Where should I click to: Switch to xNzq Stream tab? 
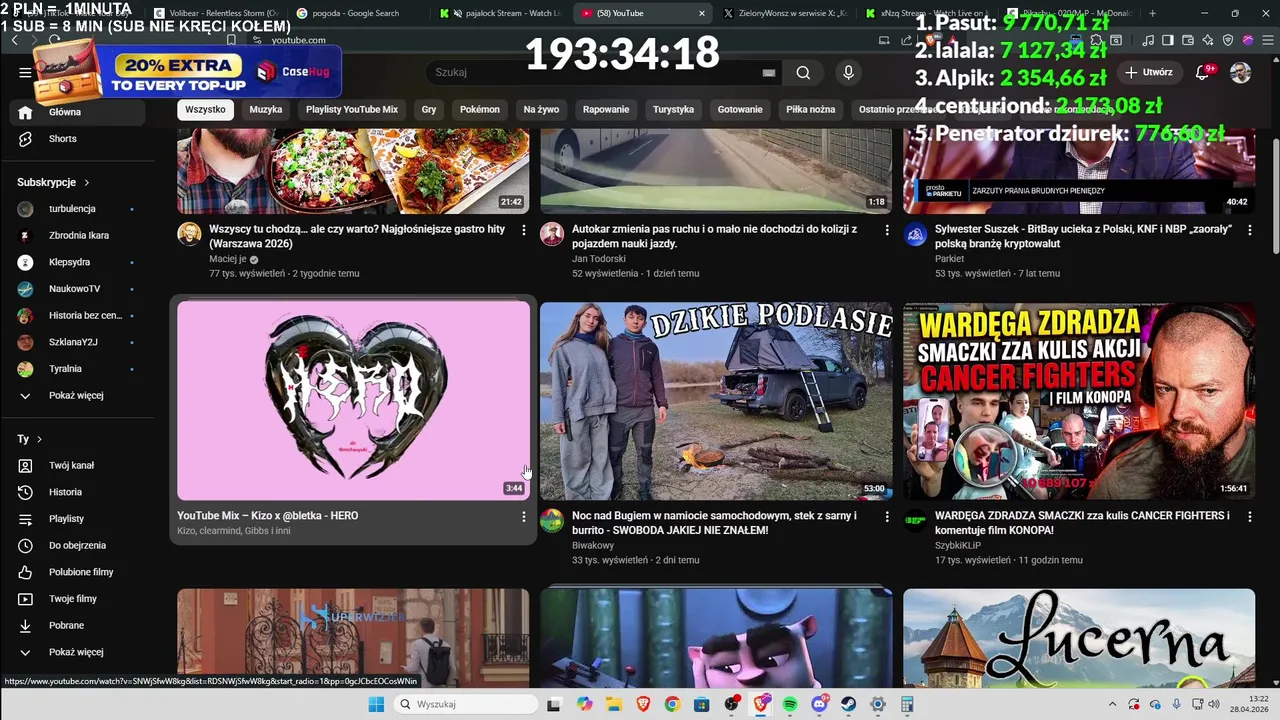930,13
